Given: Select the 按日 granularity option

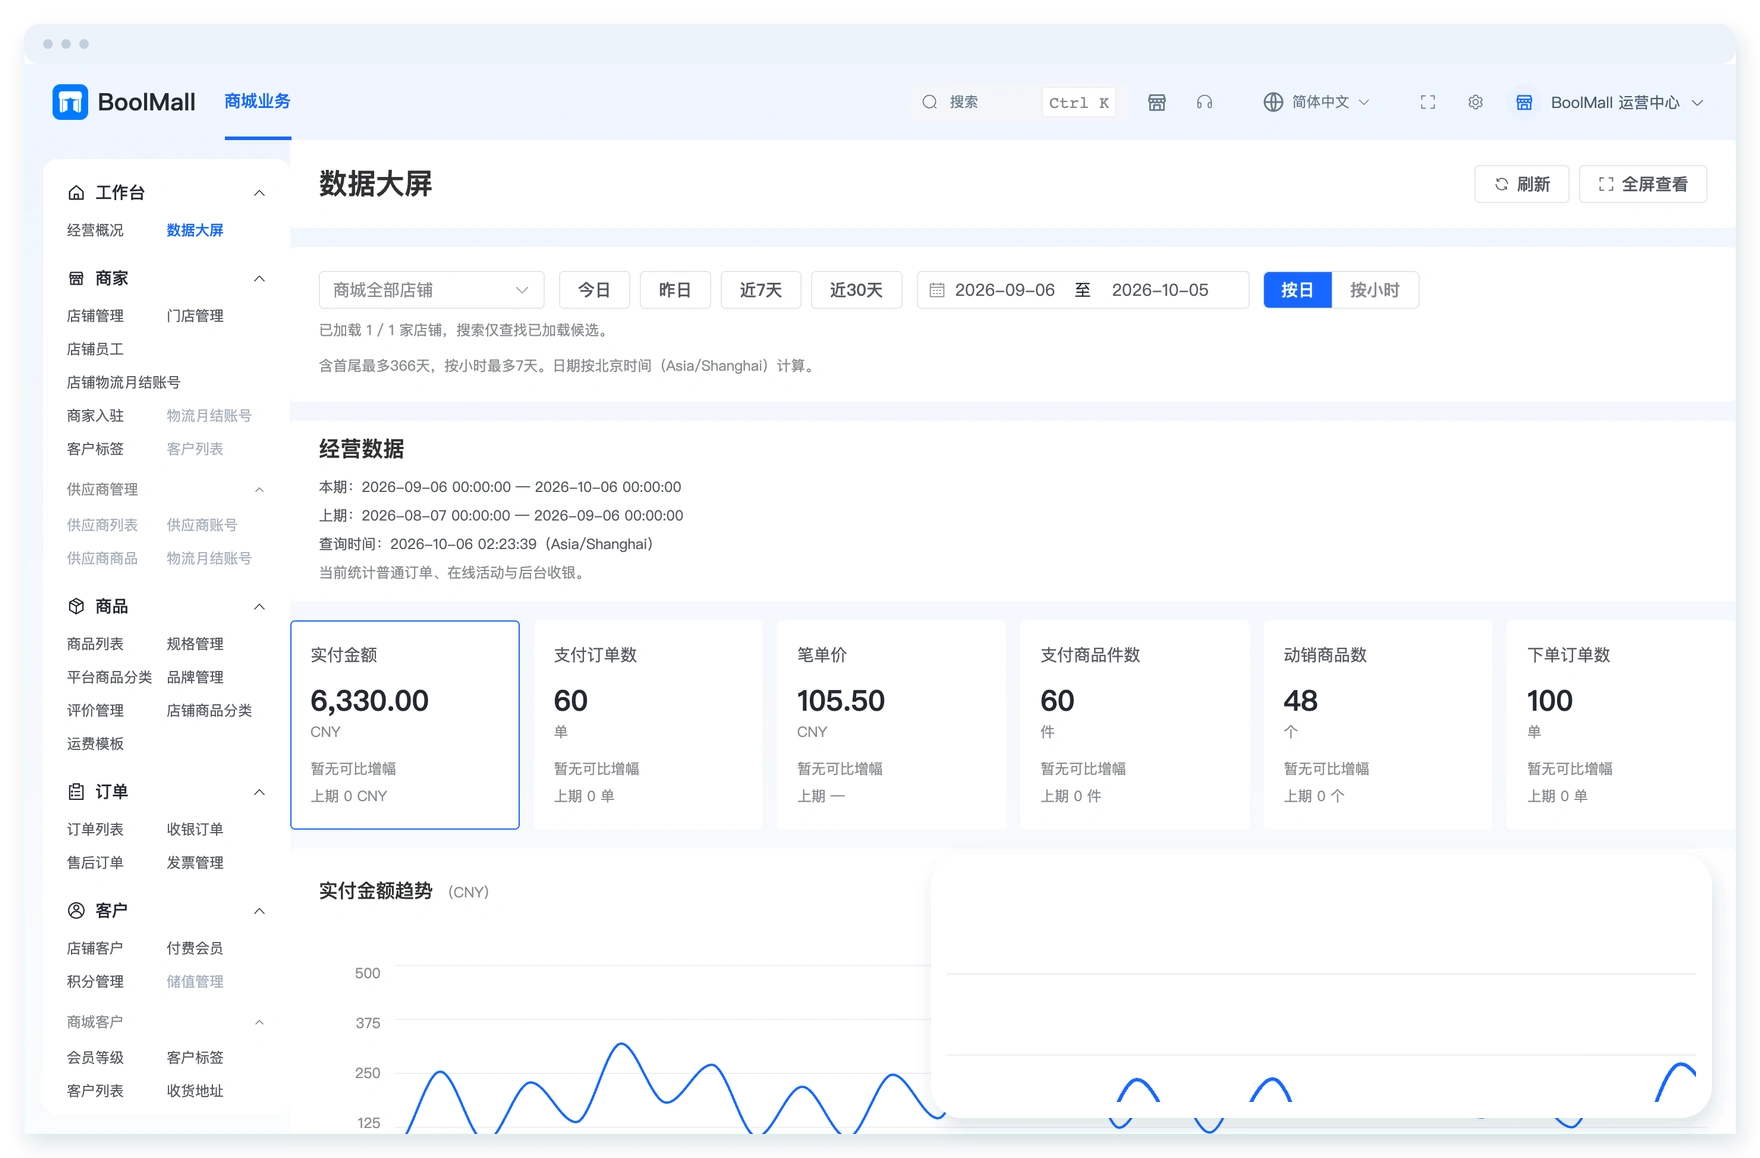Looking at the screenshot, I should click(x=1297, y=290).
